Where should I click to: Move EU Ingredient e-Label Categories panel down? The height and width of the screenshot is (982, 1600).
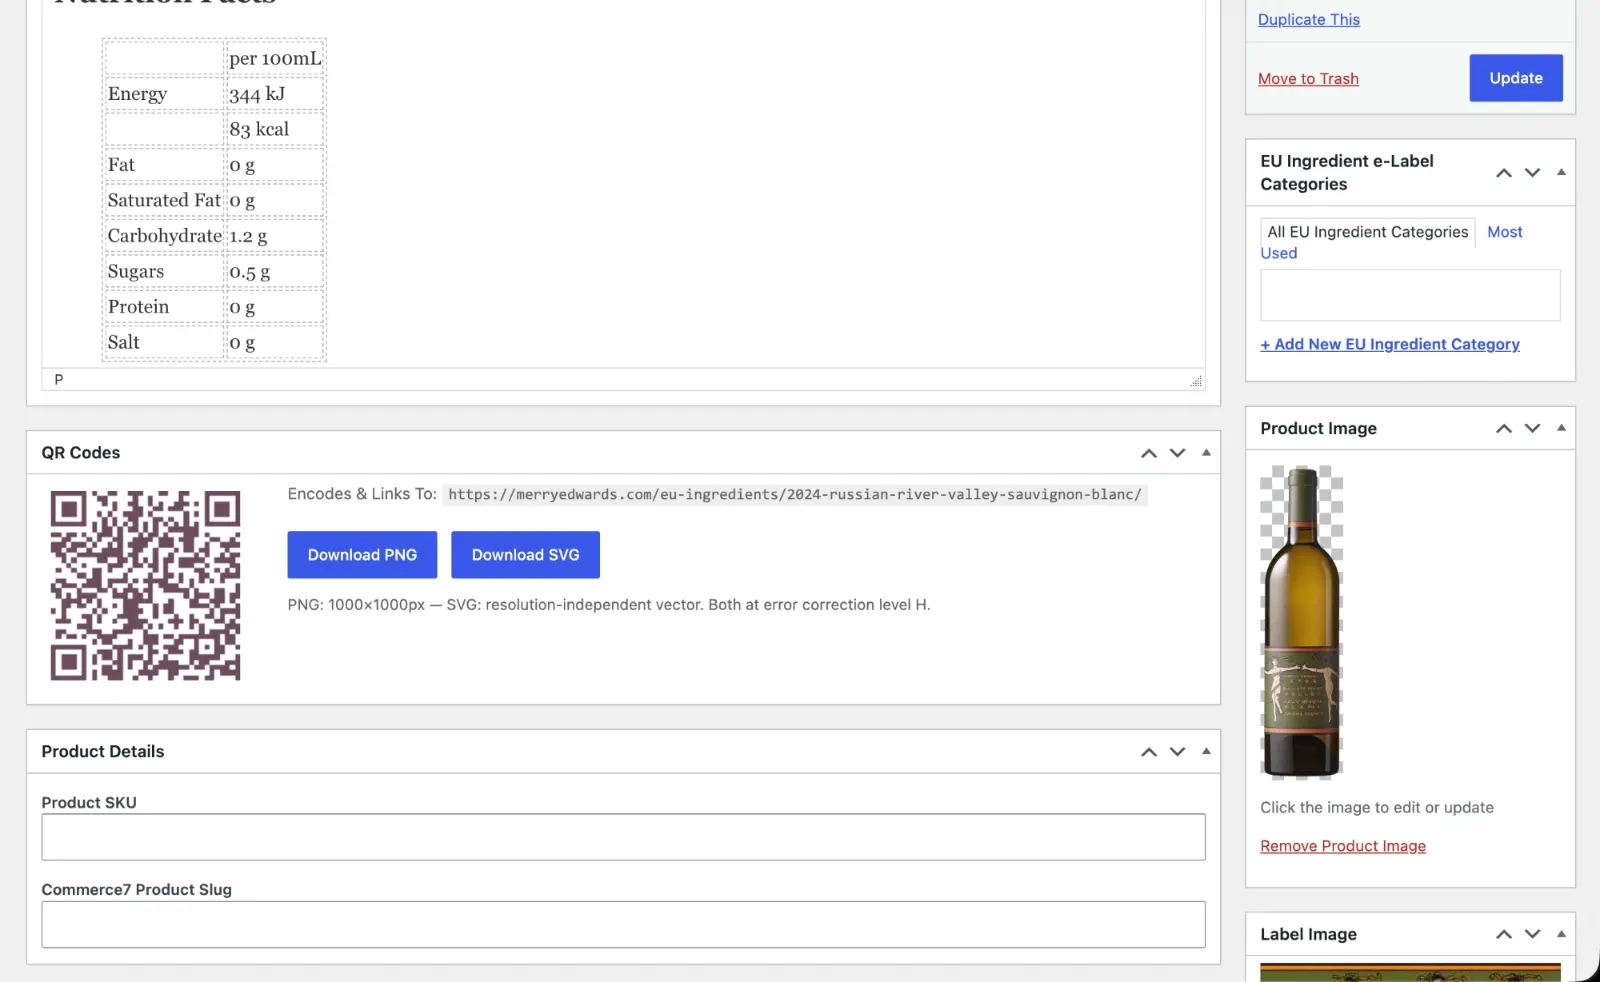pos(1532,173)
